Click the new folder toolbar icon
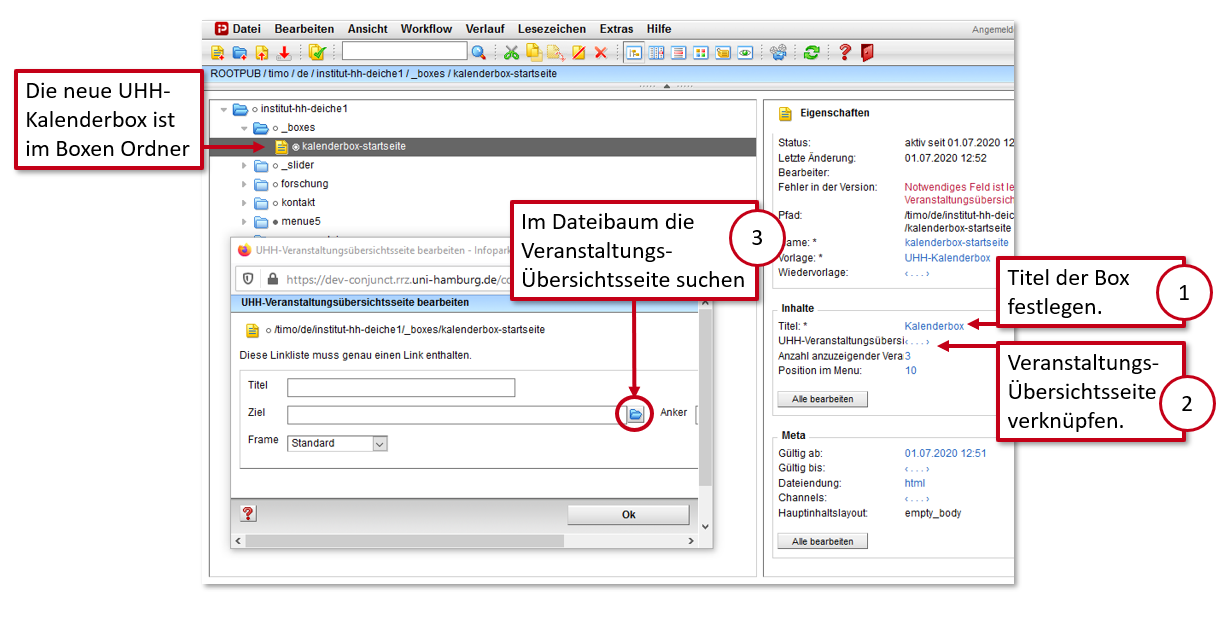 [239, 52]
